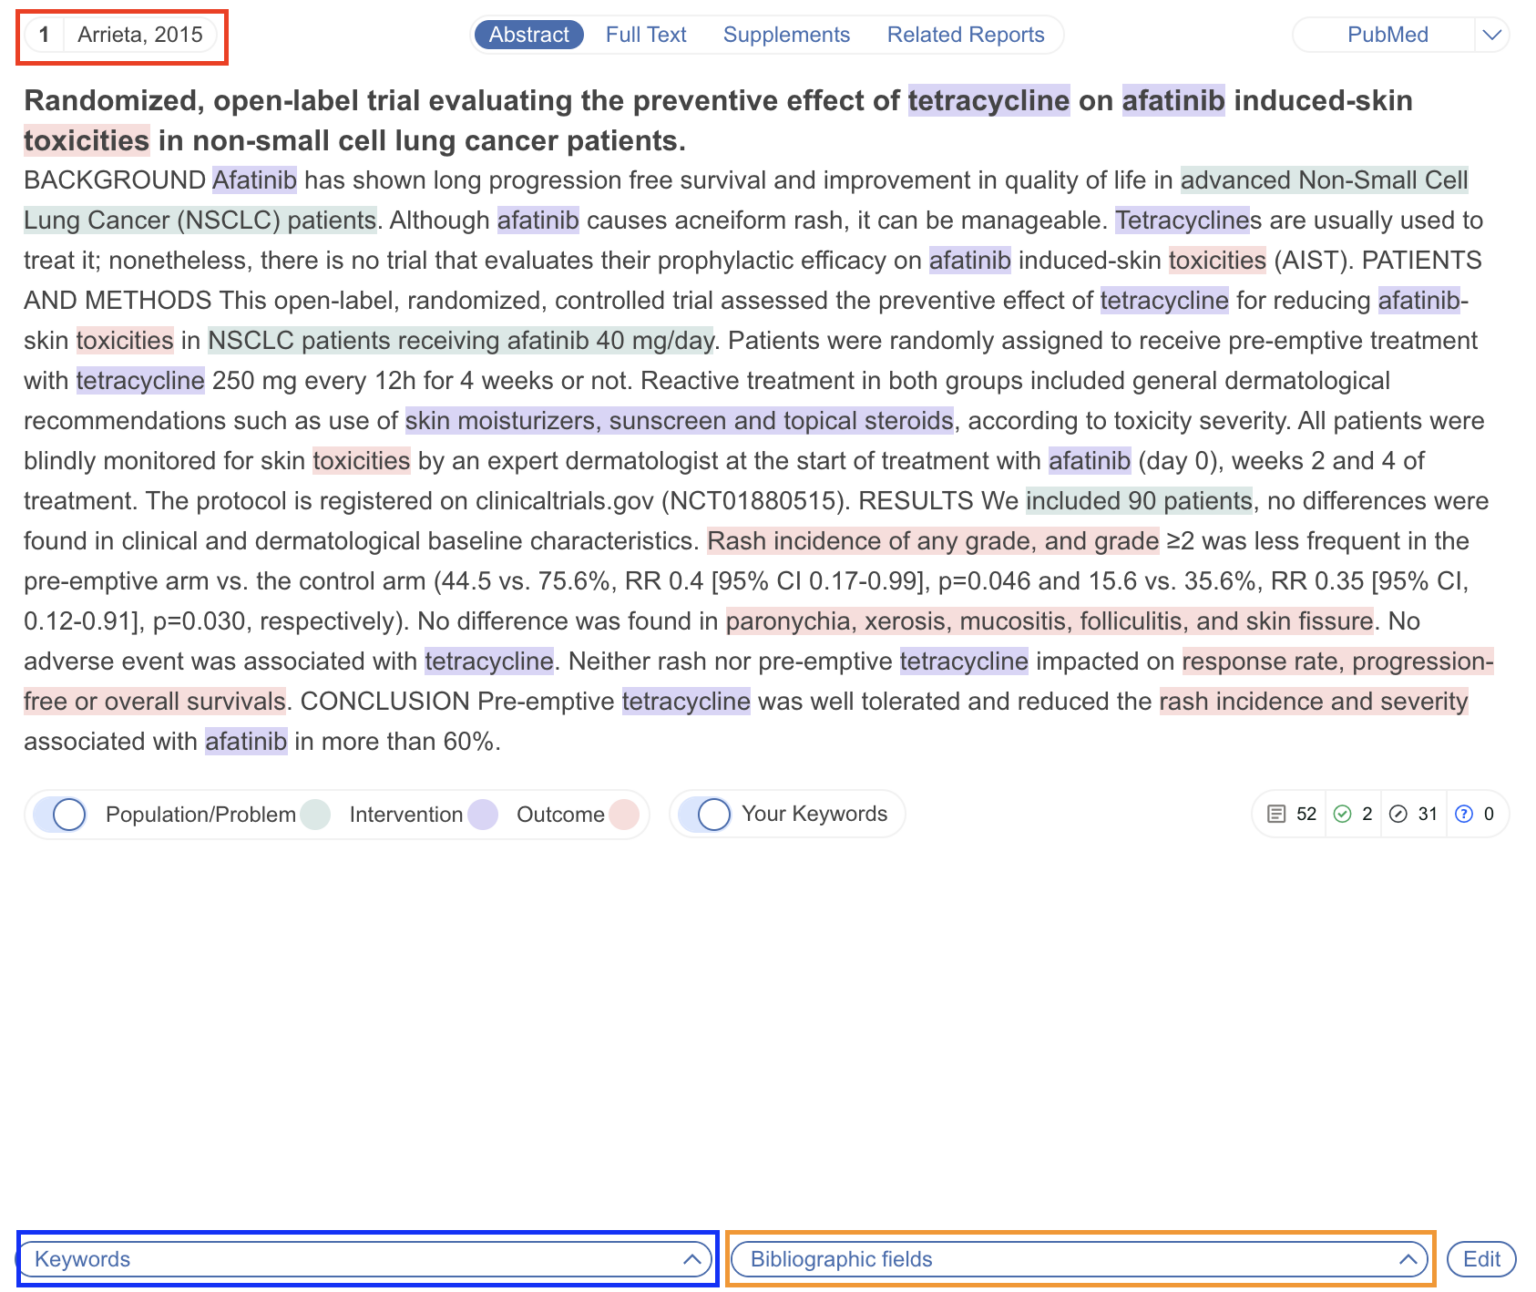Toggle Your Keywords highlighting on
The image size is (1536, 1292).
click(x=712, y=814)
